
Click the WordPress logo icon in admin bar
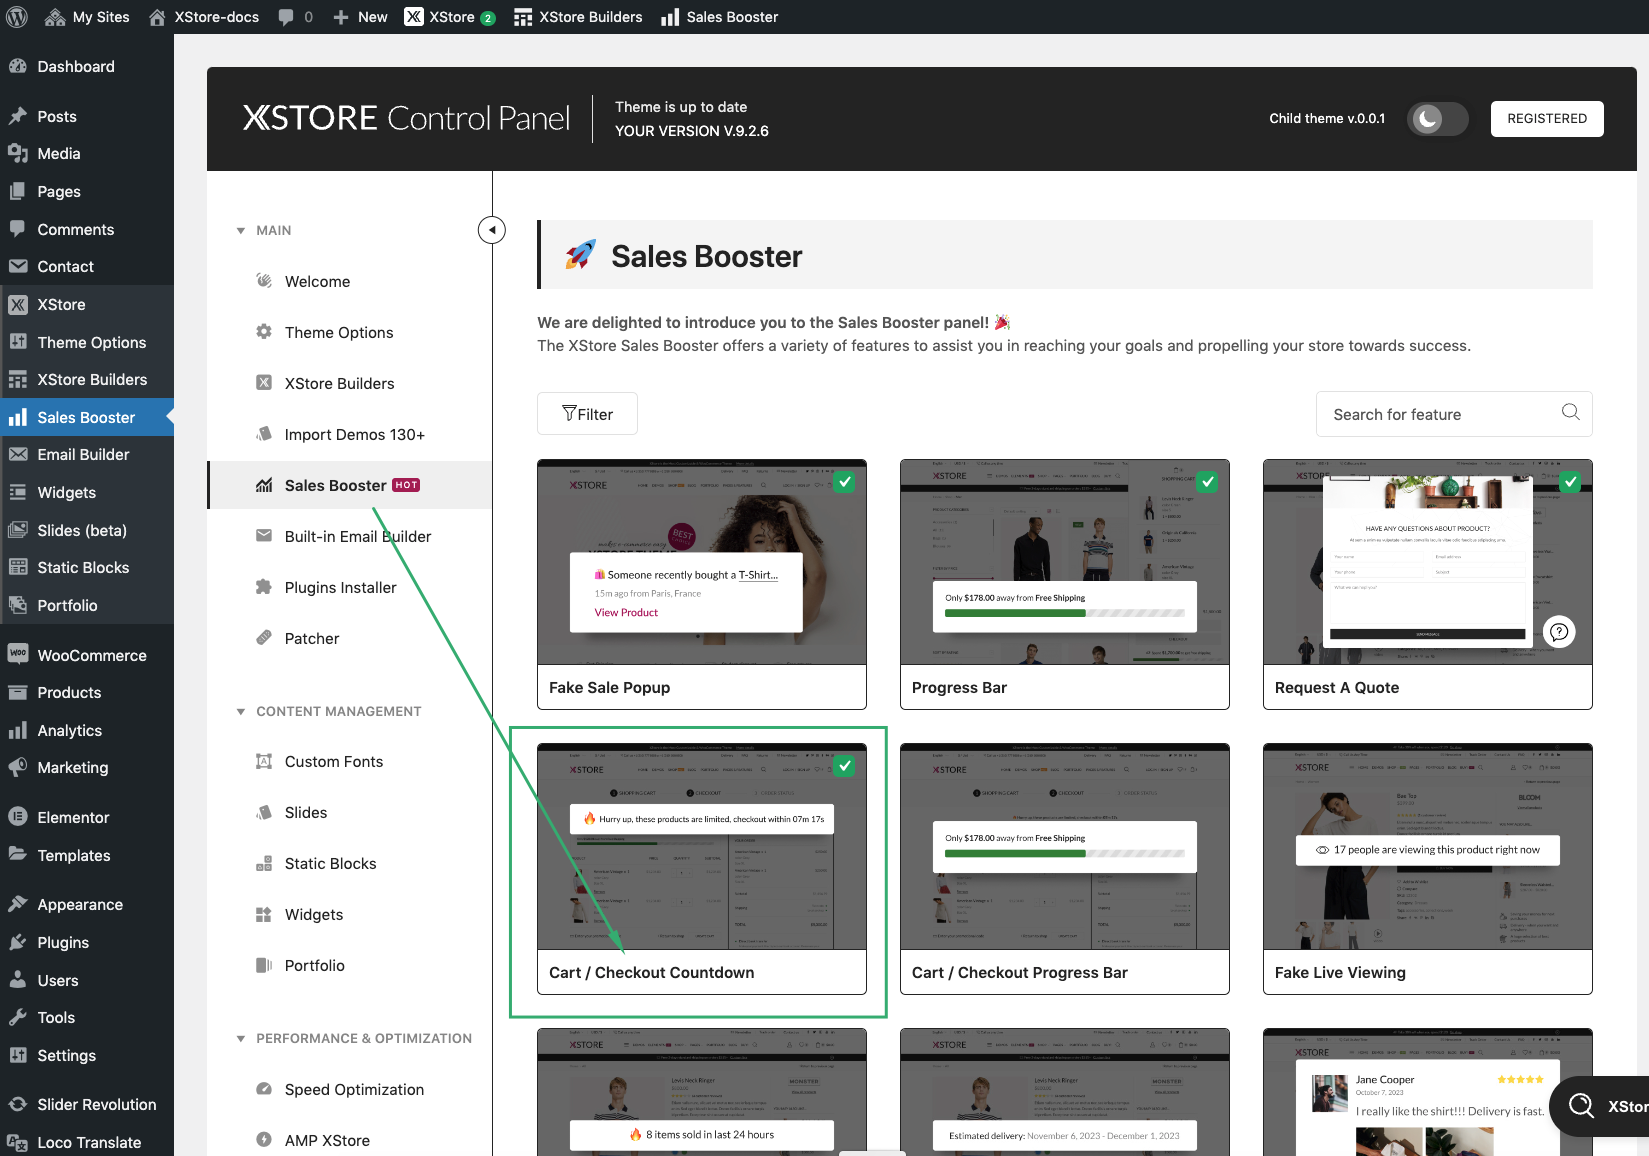[x=17, y=17]
